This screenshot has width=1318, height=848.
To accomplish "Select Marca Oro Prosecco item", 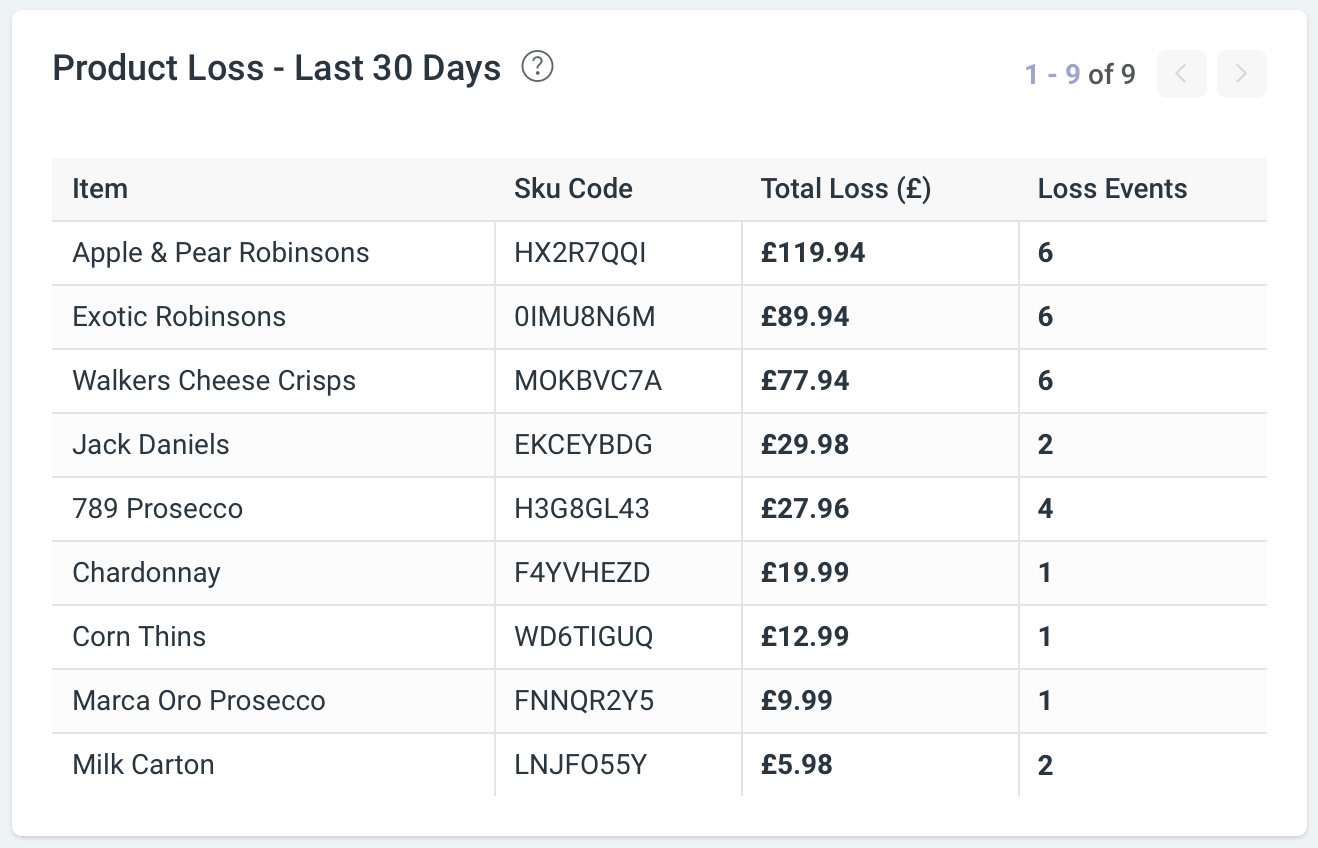I will pyautogui.click(x=199, y=701).
